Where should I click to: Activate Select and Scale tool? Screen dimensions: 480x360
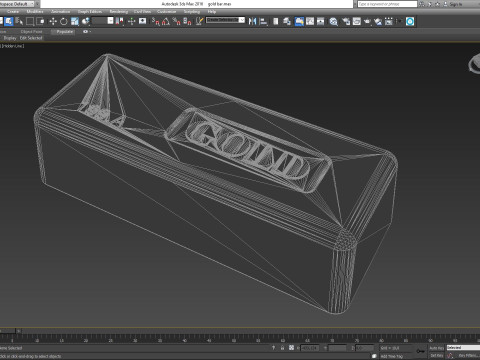(75, 21)
